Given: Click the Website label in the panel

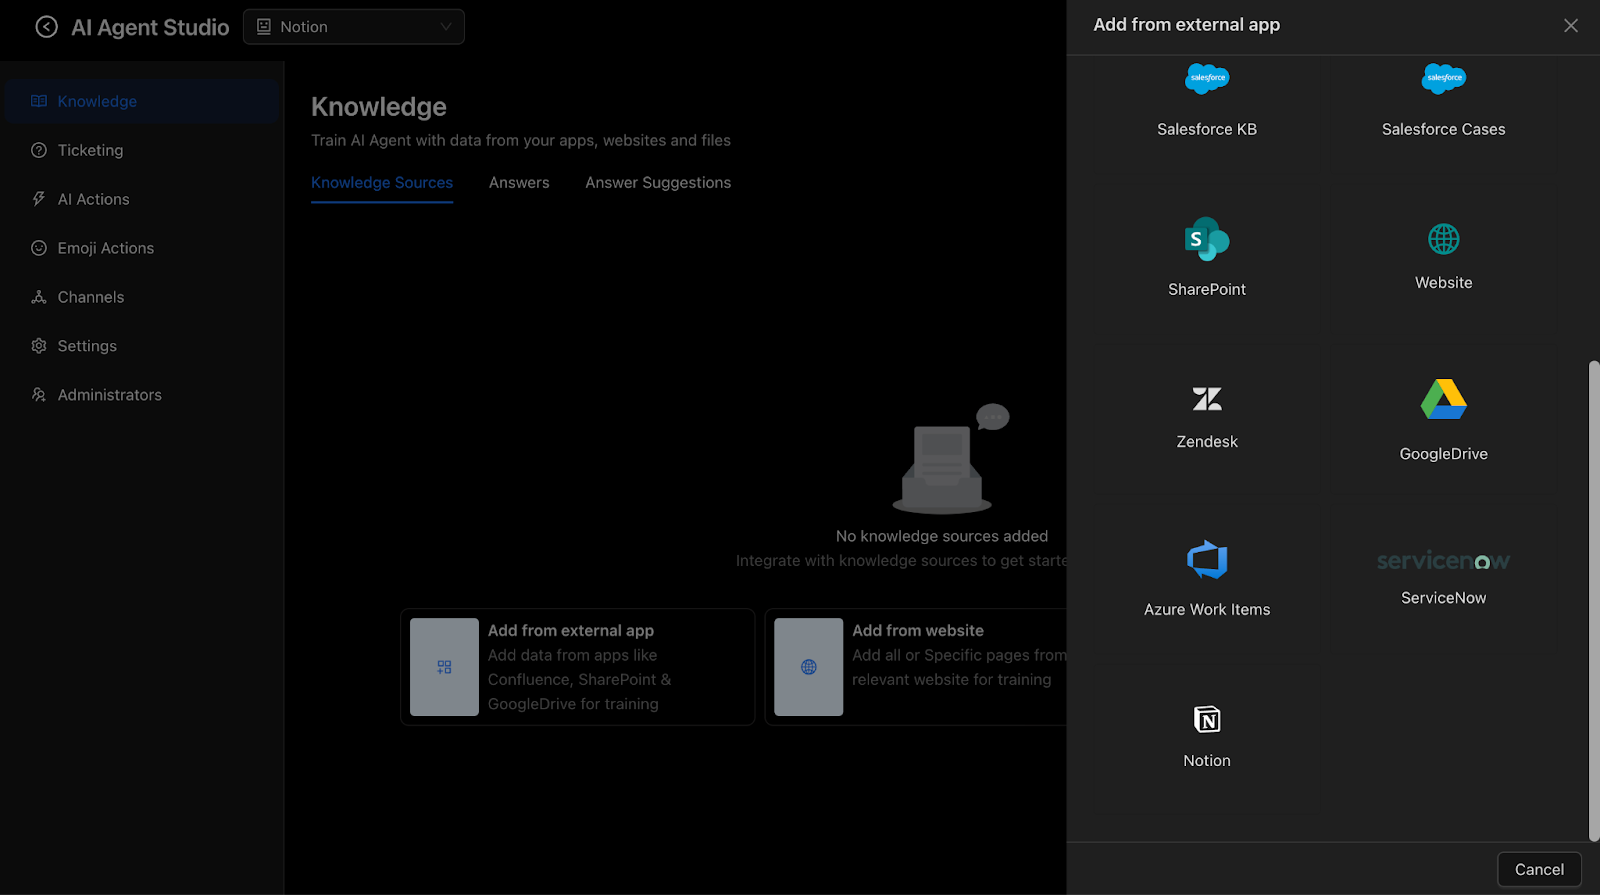Looking at the screenshot, I should tap(1444, 283).
